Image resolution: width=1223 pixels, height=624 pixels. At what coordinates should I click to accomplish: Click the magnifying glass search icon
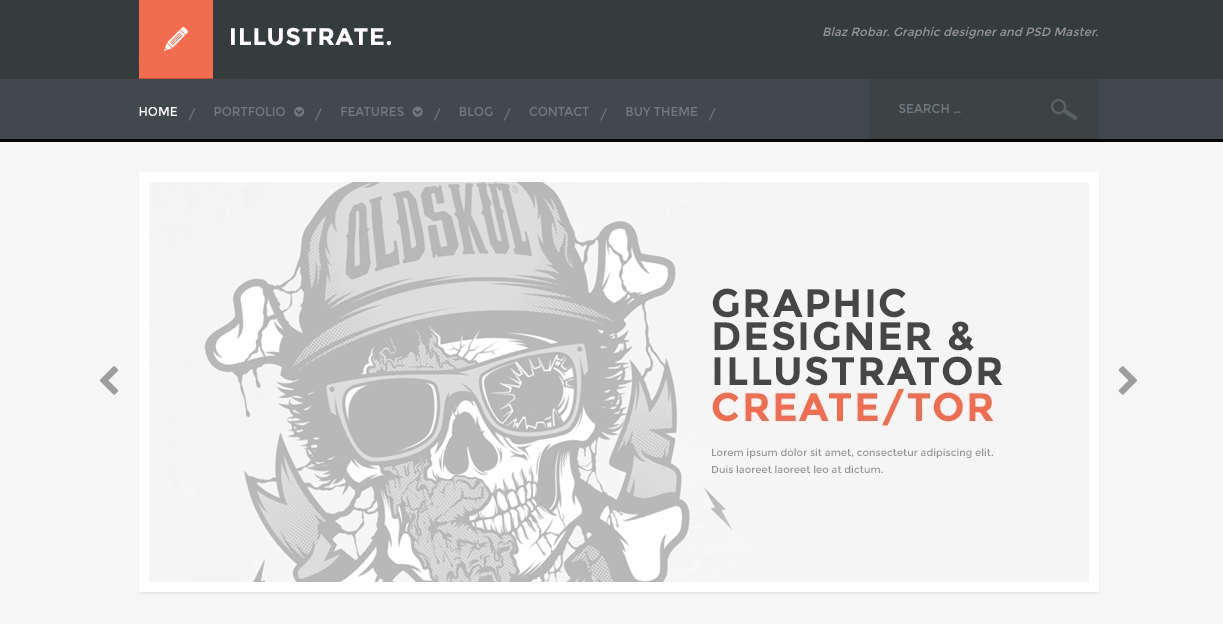pos(1063,109)
